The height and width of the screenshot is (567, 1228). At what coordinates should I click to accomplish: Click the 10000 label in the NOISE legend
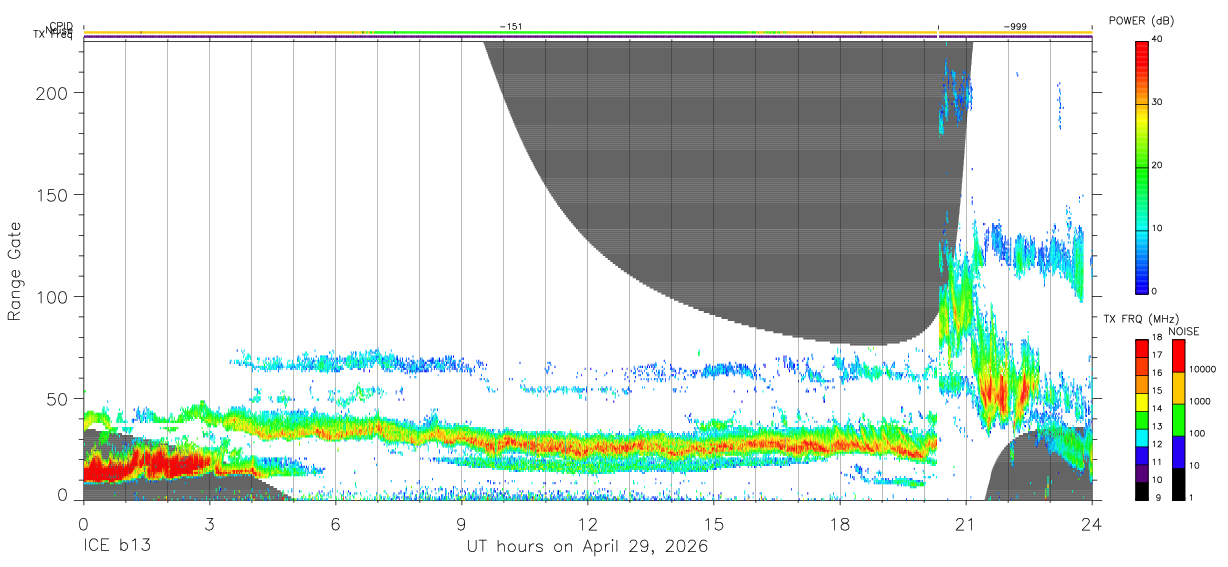point(1204,370)
